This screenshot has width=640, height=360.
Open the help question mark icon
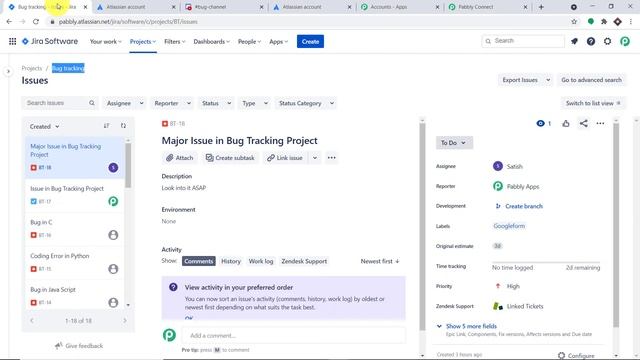[x=591, y=41]
